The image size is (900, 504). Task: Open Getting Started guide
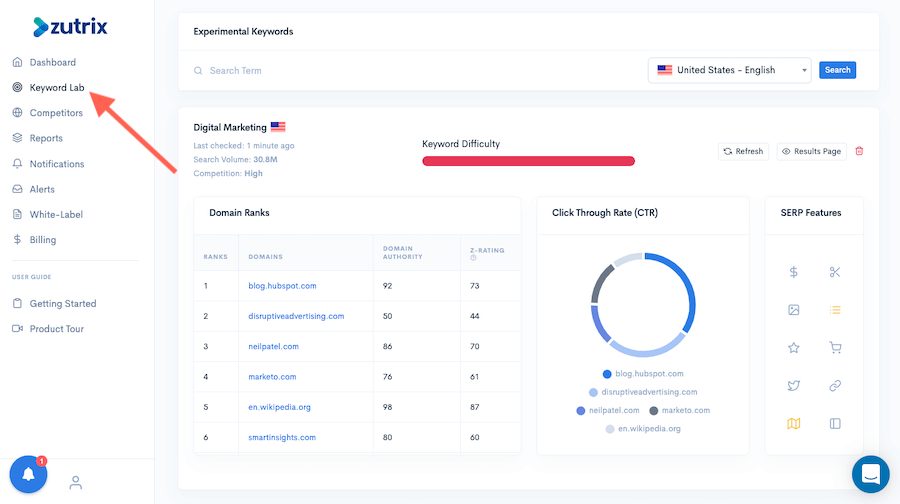(x=63, y=303)
